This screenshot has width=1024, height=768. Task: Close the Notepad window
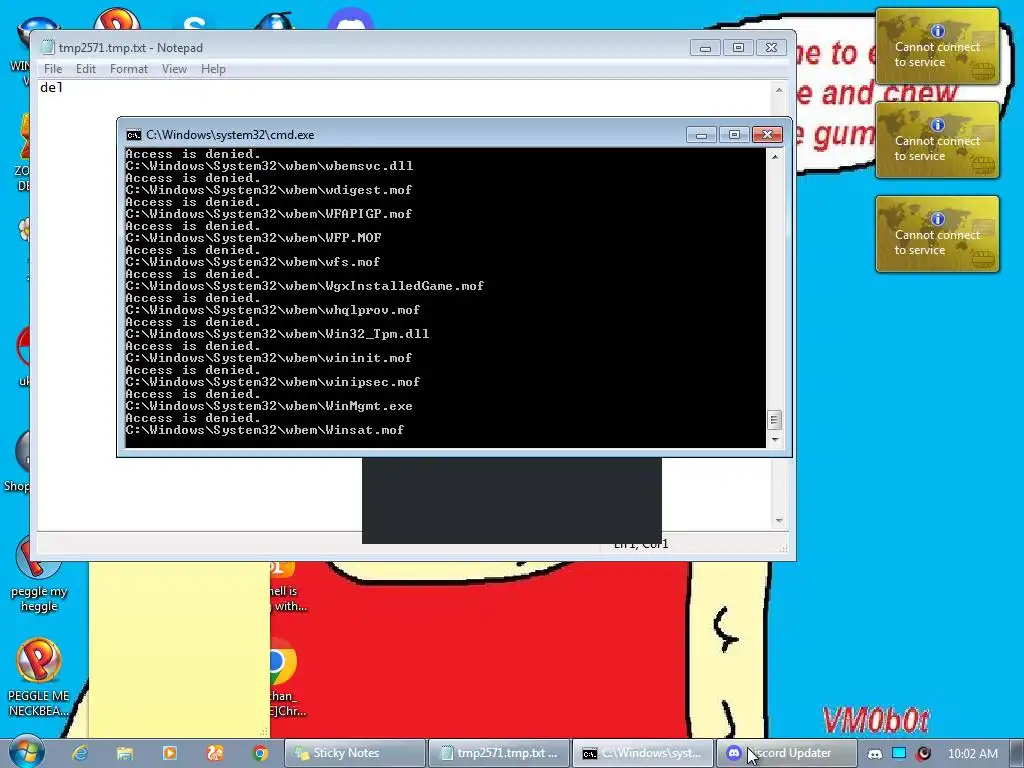(771, 48)
